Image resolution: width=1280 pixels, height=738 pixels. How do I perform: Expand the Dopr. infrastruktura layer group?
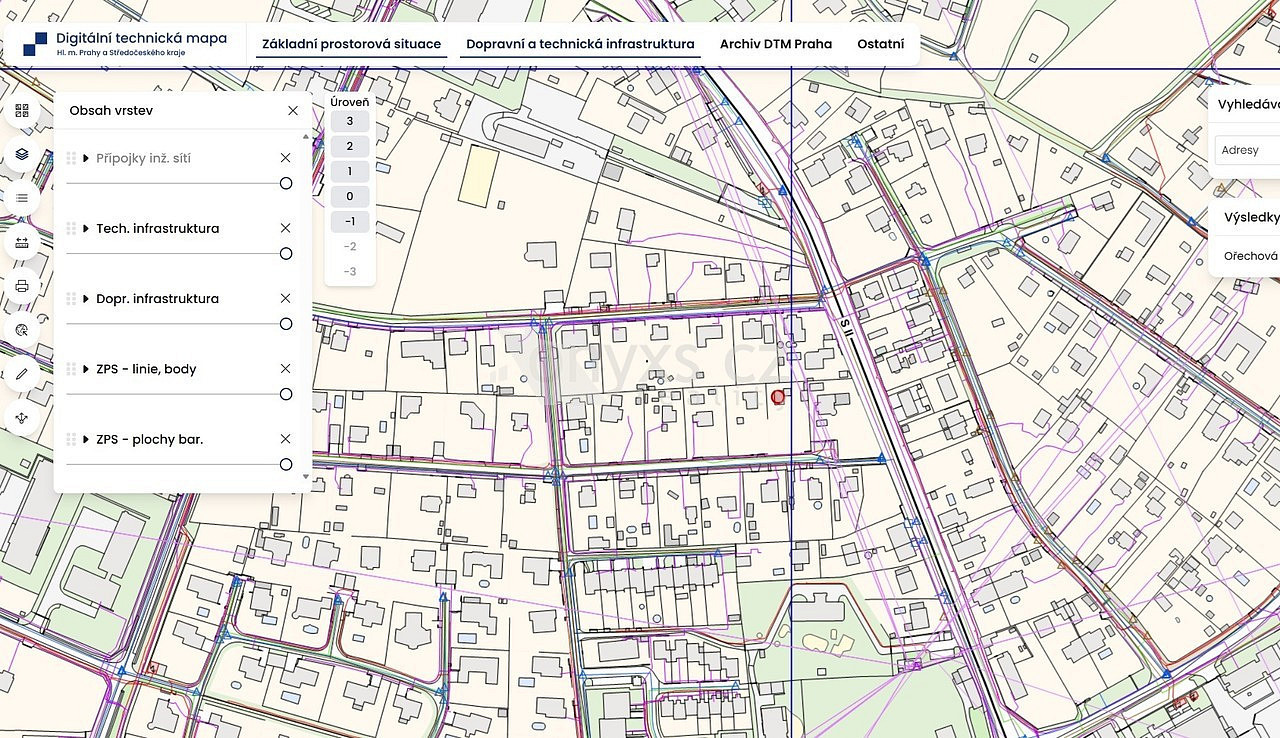pos(87,298)
